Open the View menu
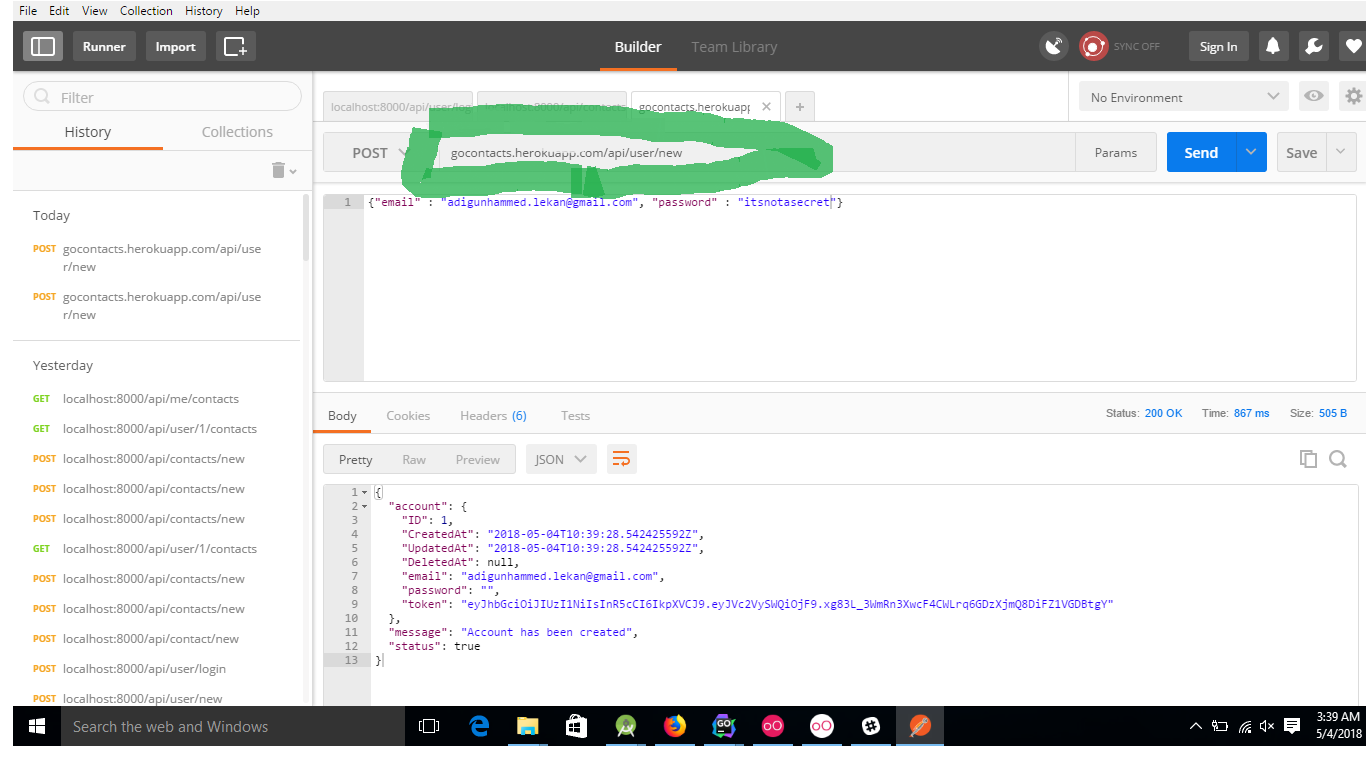The image size is (1366, 768). [x=95, y=10]
